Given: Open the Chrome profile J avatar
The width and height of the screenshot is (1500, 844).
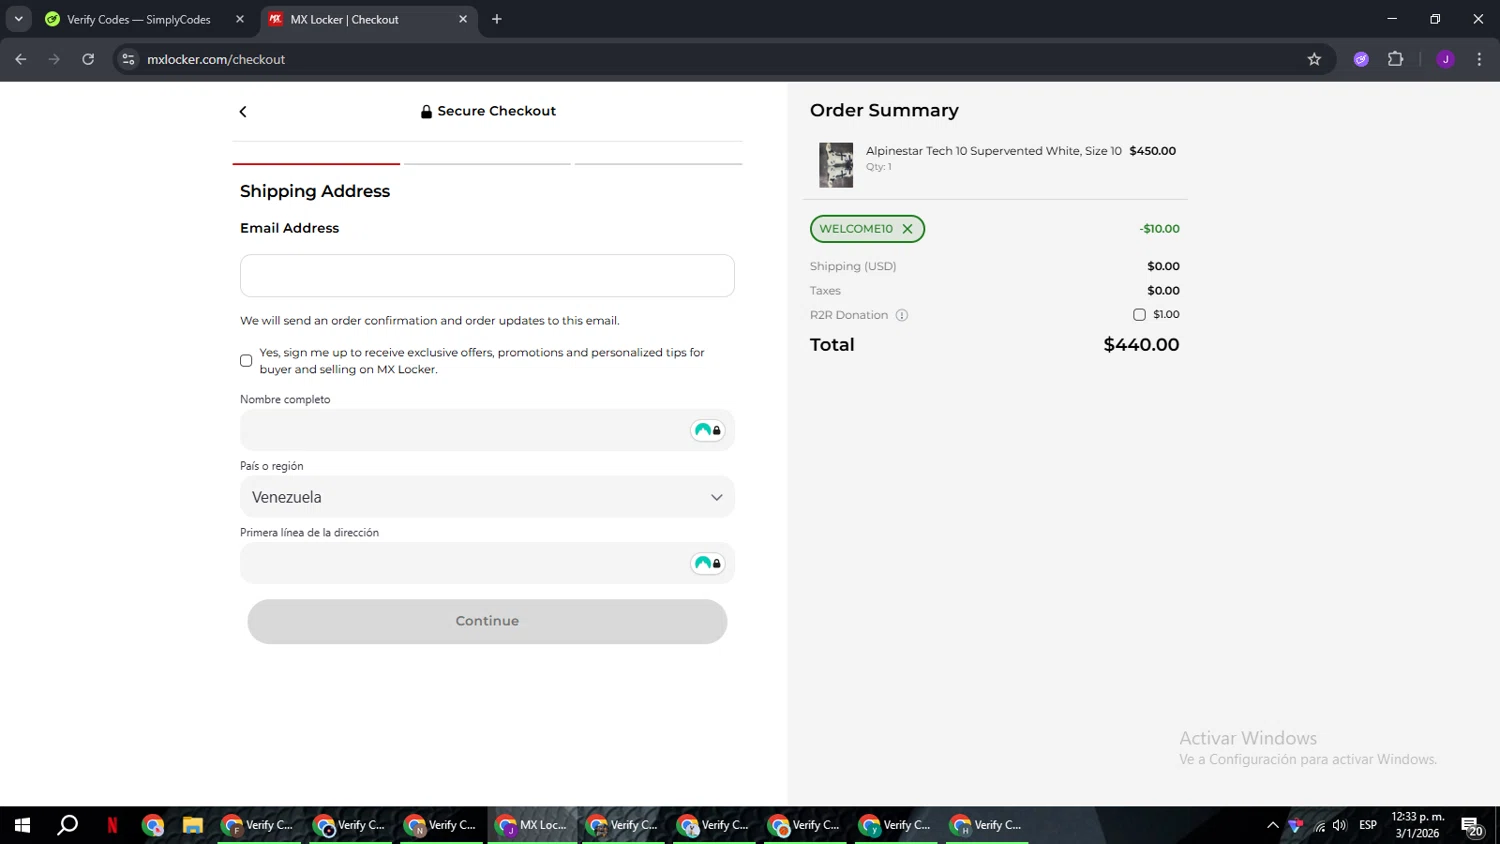Looking at the screenshot, I should [x=1445, y=60].
